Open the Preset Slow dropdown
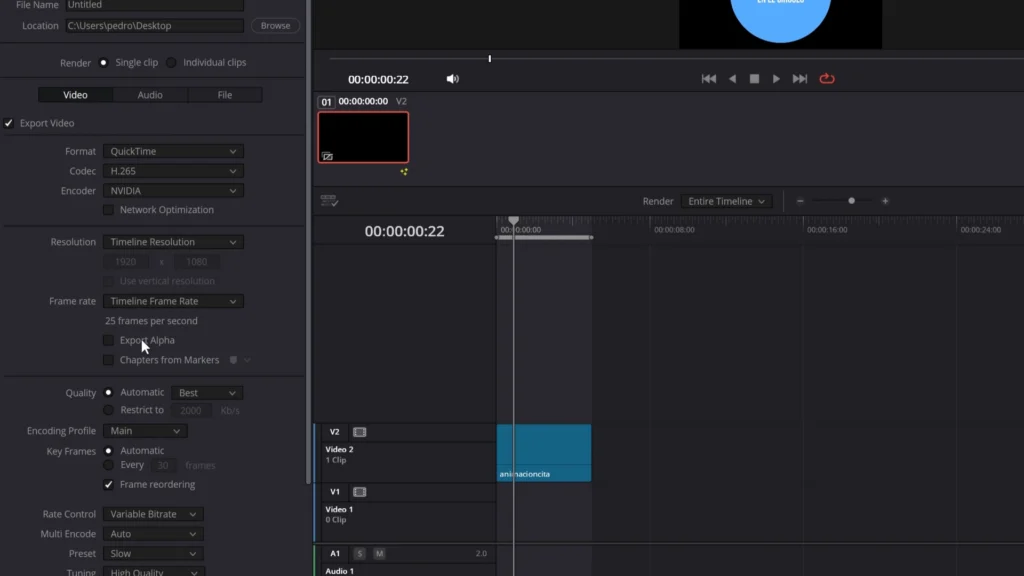This screenshot has width=1024, height=576. pyautogui.click(x=153, y=553)
